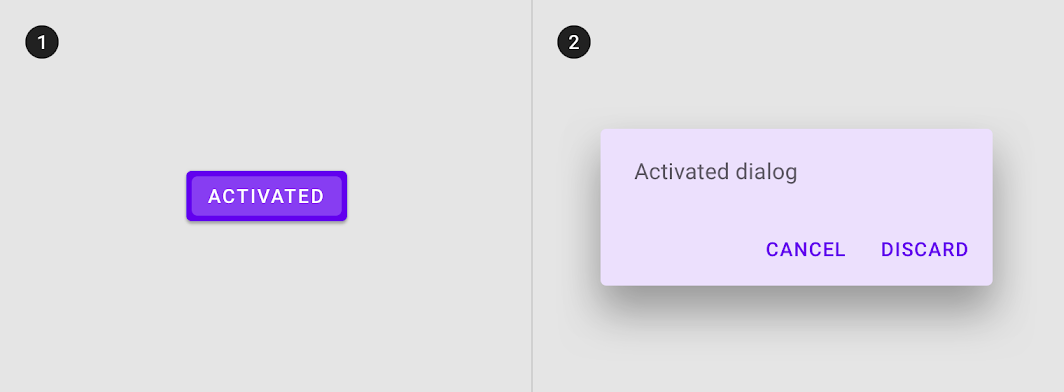Click the word 'dialog' in the dialog heading
The width and height of the screenshot is (1064, 392).
tap(766, 172)
